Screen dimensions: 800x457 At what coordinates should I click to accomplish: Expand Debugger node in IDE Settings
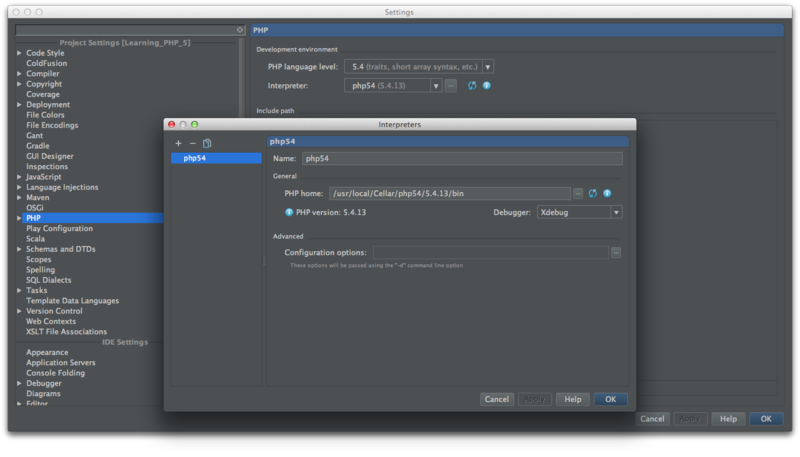tap(19, 383)
